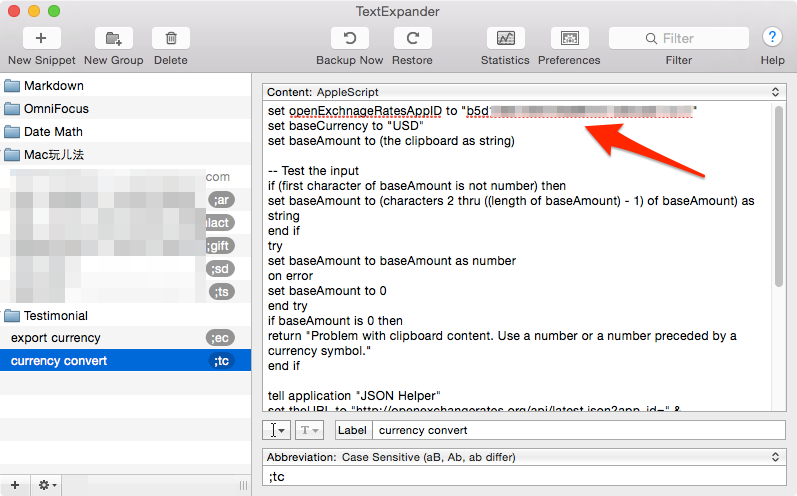Click the Help question mark icon

(772, 37)
